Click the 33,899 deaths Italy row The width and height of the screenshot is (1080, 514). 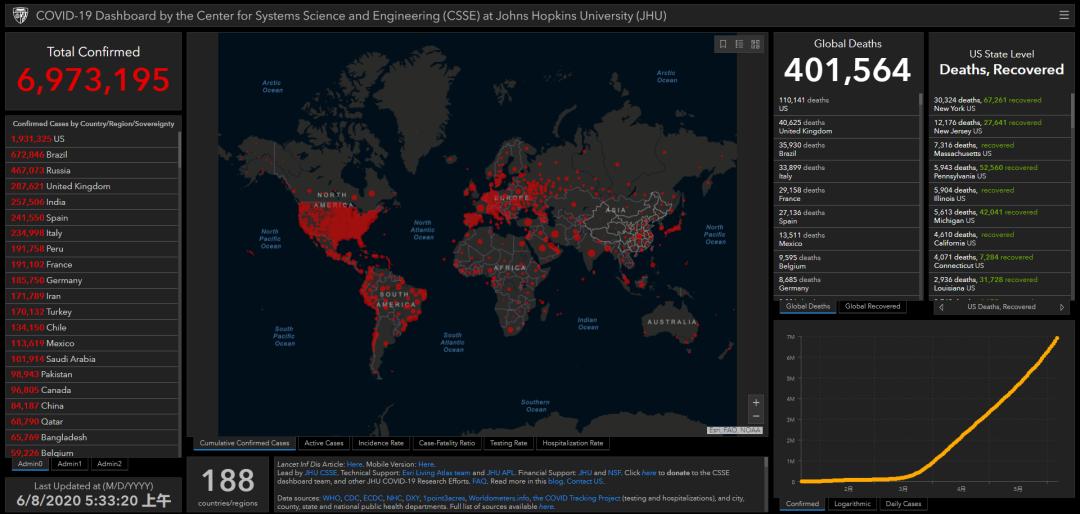click(x=848, y=172)
